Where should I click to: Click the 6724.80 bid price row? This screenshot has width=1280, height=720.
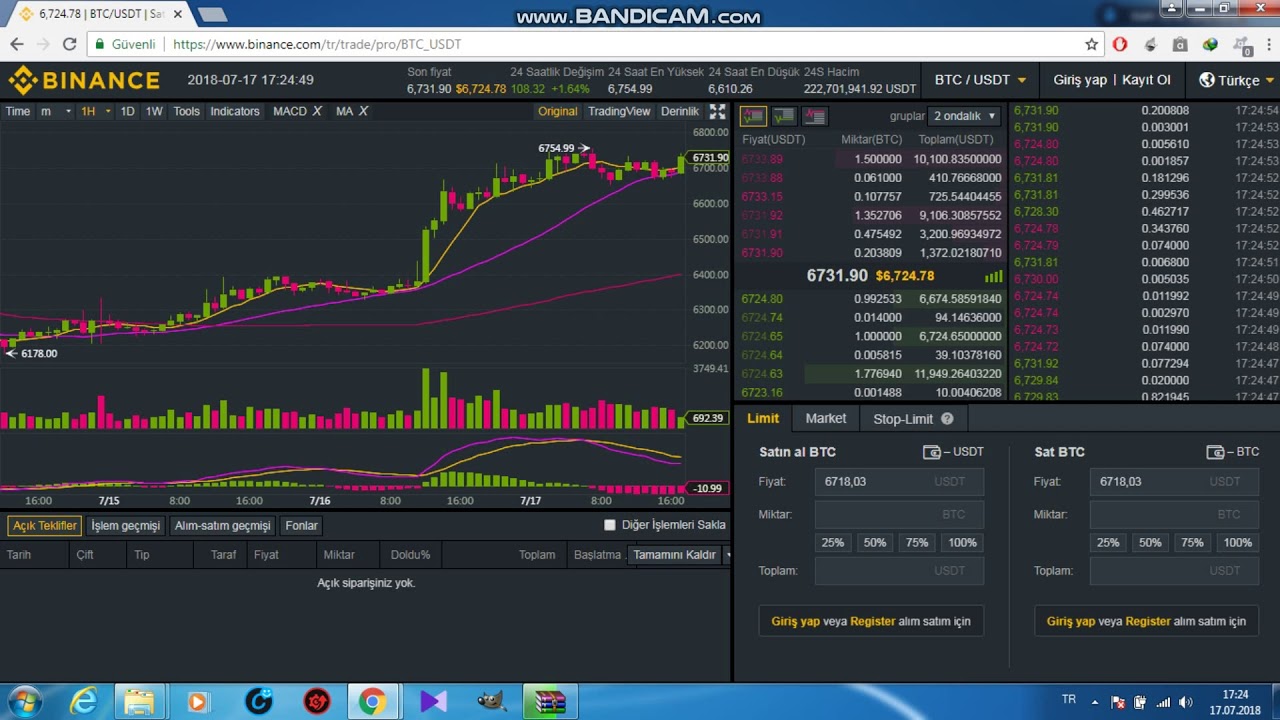pyautogui.click(x=871, y=299)
